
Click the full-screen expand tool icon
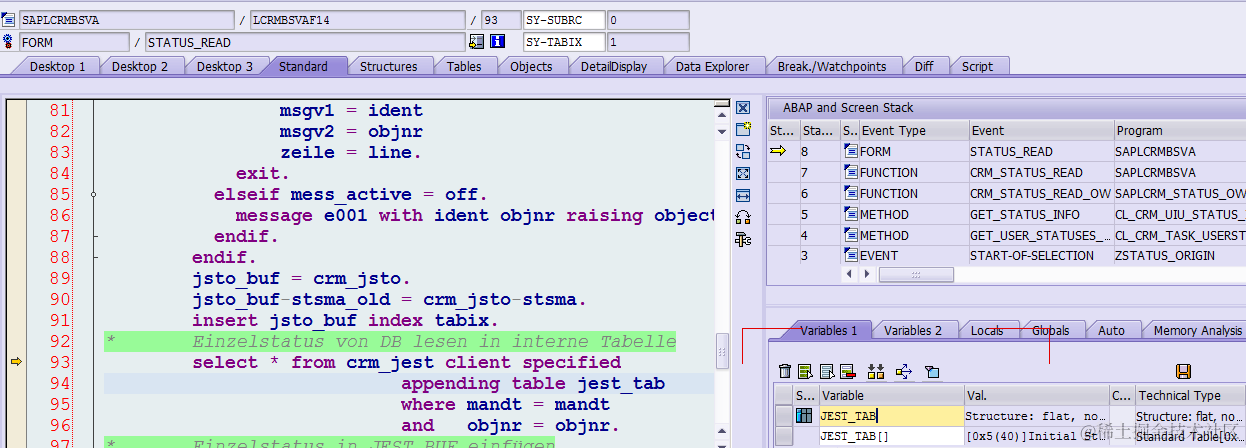(743, 173)
